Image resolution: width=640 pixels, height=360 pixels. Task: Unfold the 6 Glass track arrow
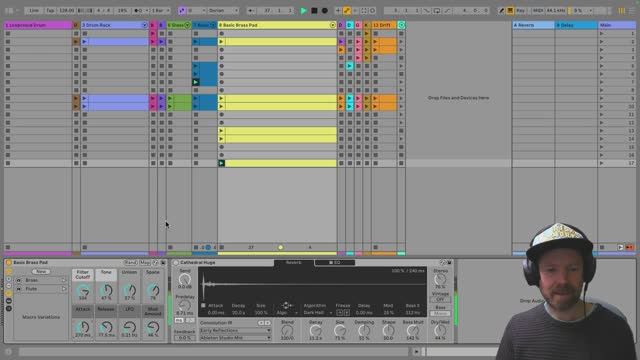pyautogui.click(x=187, y=25)
